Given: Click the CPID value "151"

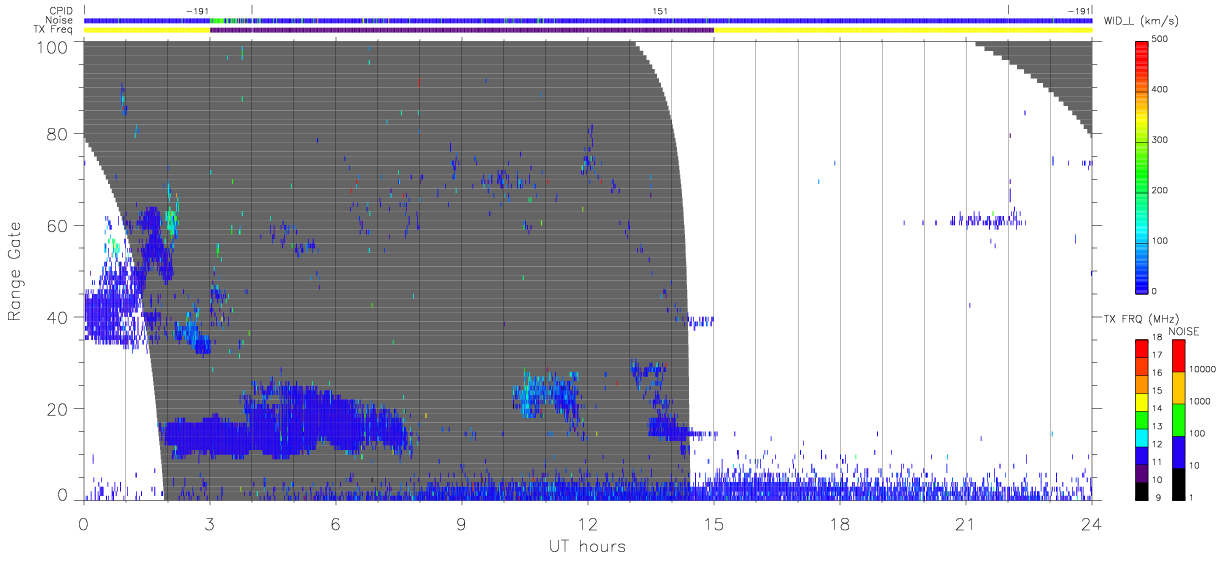Looking at the screenshot, I should point(660,11).
